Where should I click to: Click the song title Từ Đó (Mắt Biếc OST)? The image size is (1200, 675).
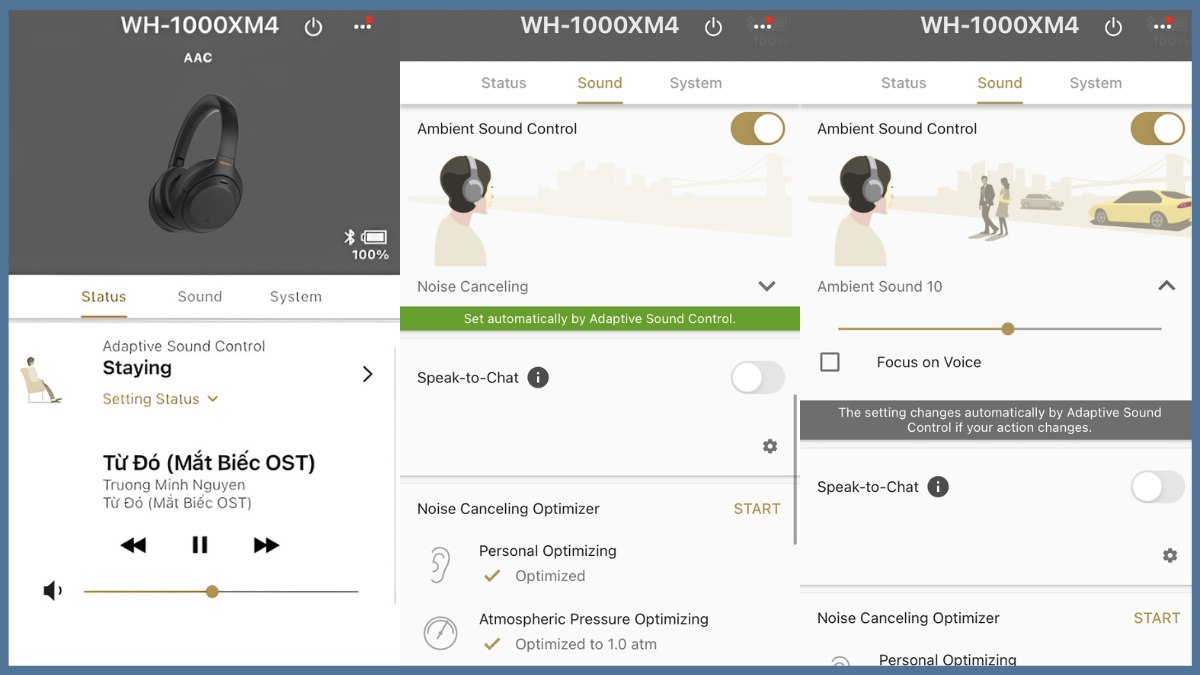pos(209,463)
